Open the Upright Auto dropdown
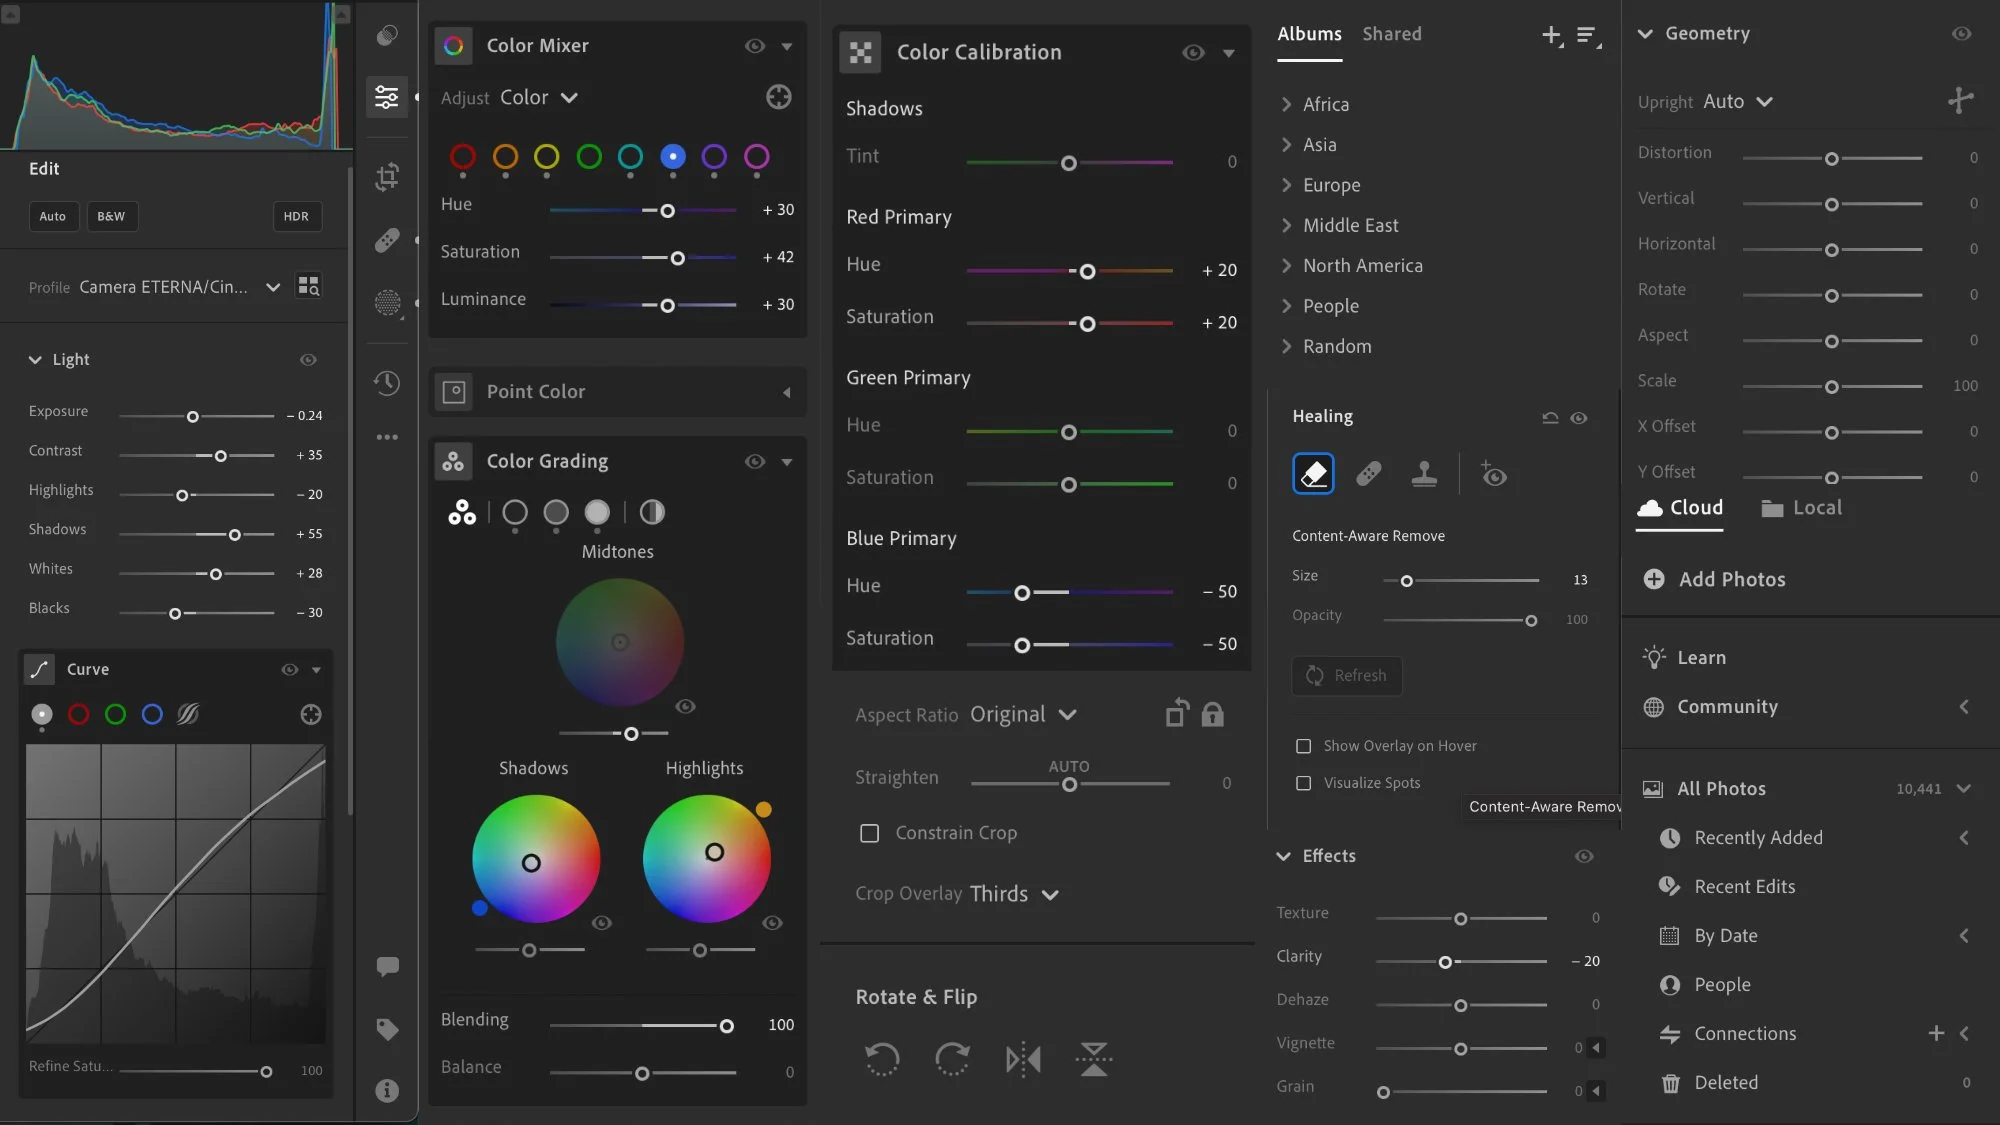 click(x=1738, y=102)
